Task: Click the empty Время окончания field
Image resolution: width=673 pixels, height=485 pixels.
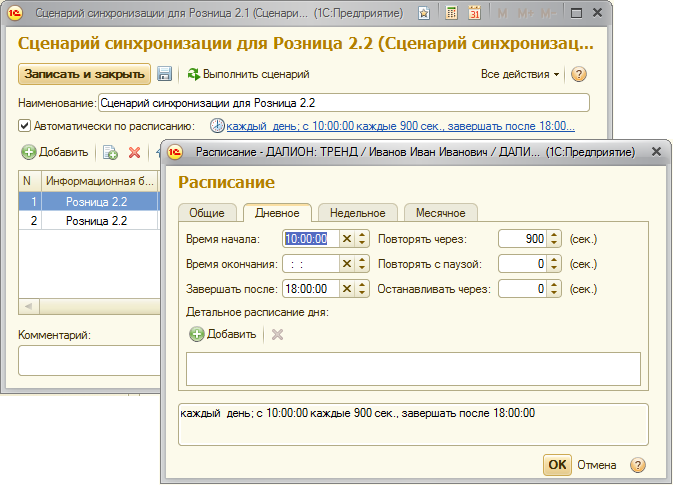Action: pos(311,264)
